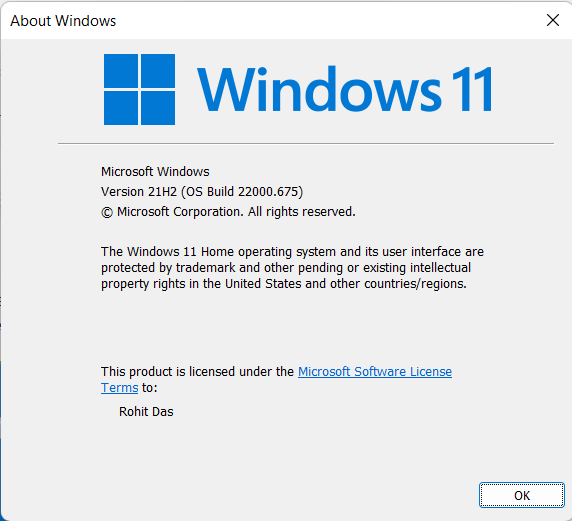572x521 pixels.
Task: Click the top-left pane of Windows logo
Action: (121, 71)
